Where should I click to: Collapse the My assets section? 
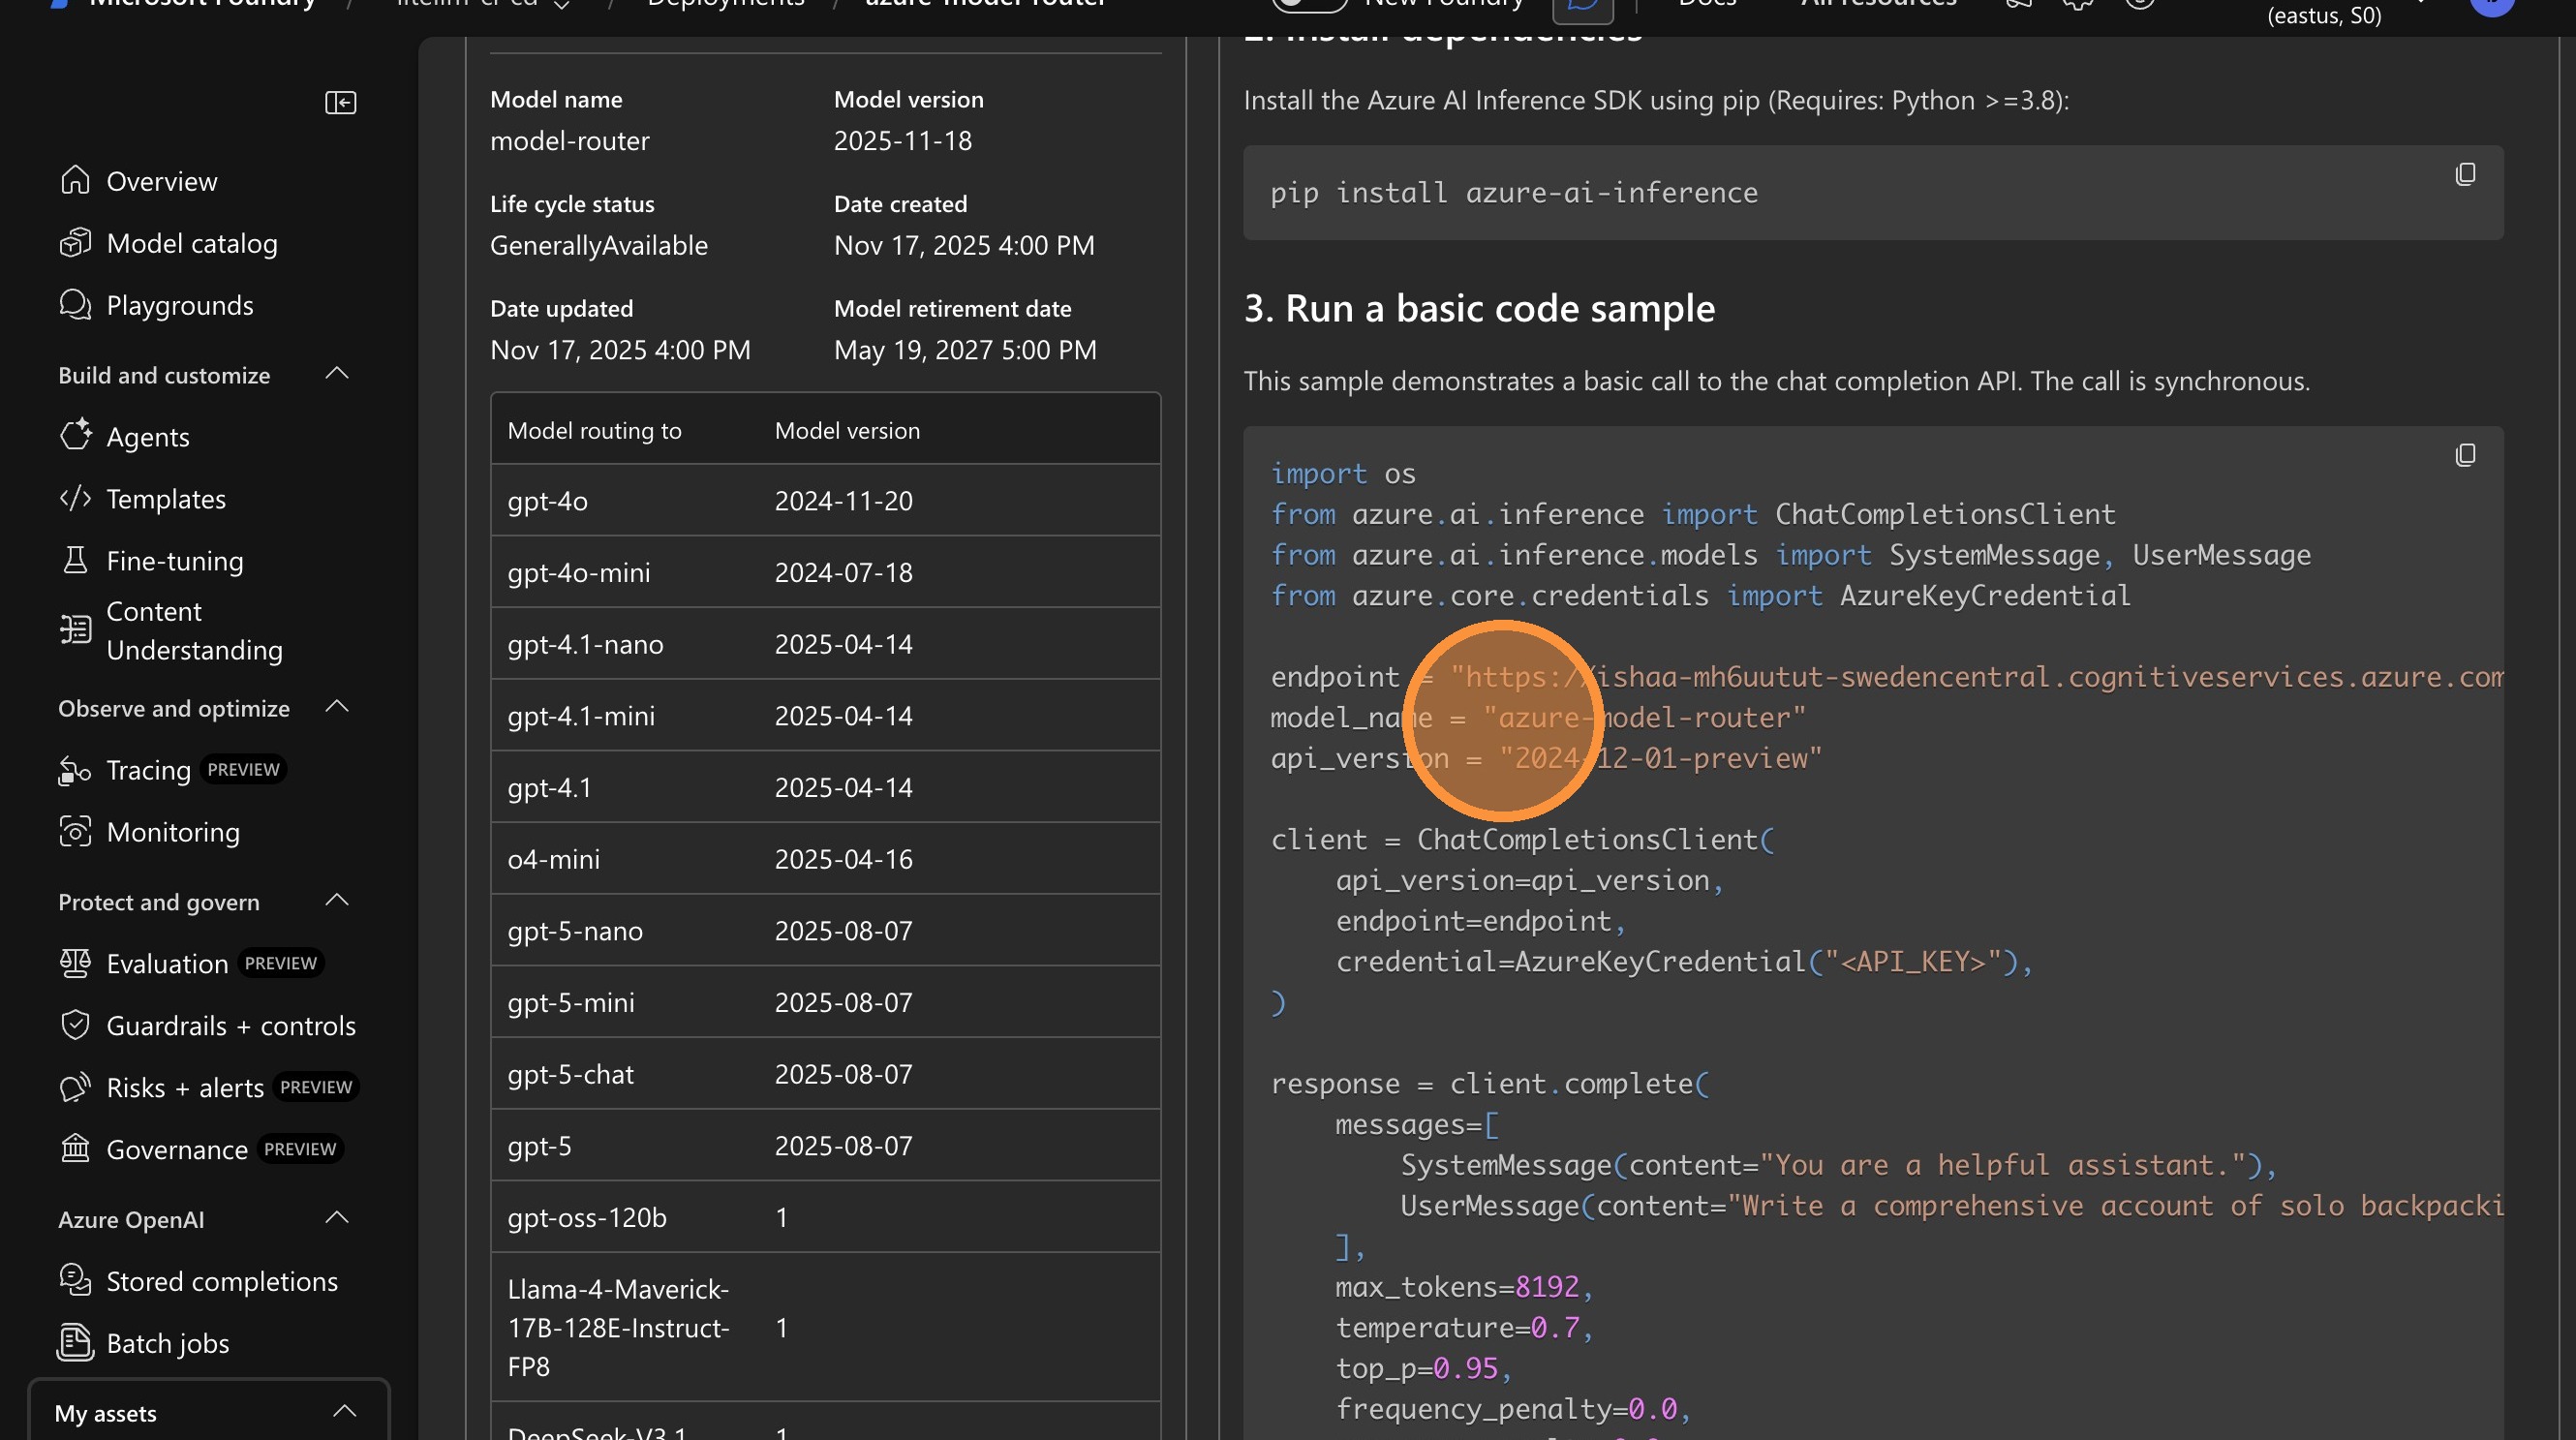pyautogui.click(x=344, y=1412)
